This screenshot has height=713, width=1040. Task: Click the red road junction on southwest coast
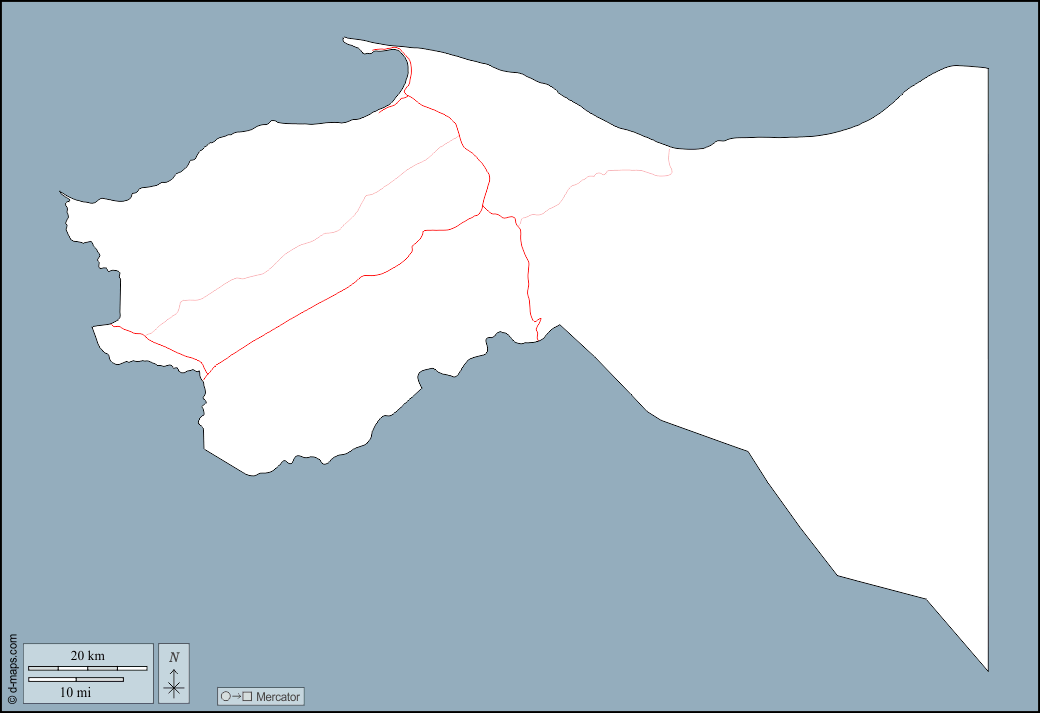click(205, 373)
